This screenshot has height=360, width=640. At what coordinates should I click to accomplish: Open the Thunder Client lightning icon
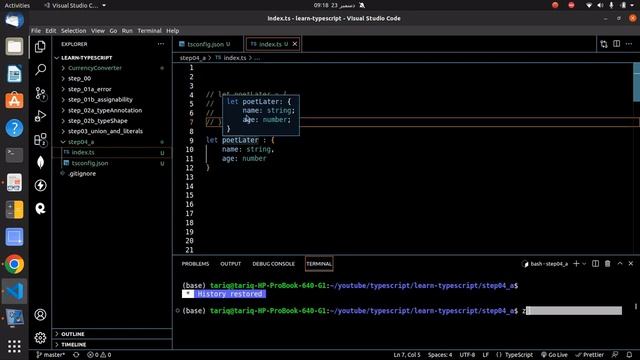point(40,185)
